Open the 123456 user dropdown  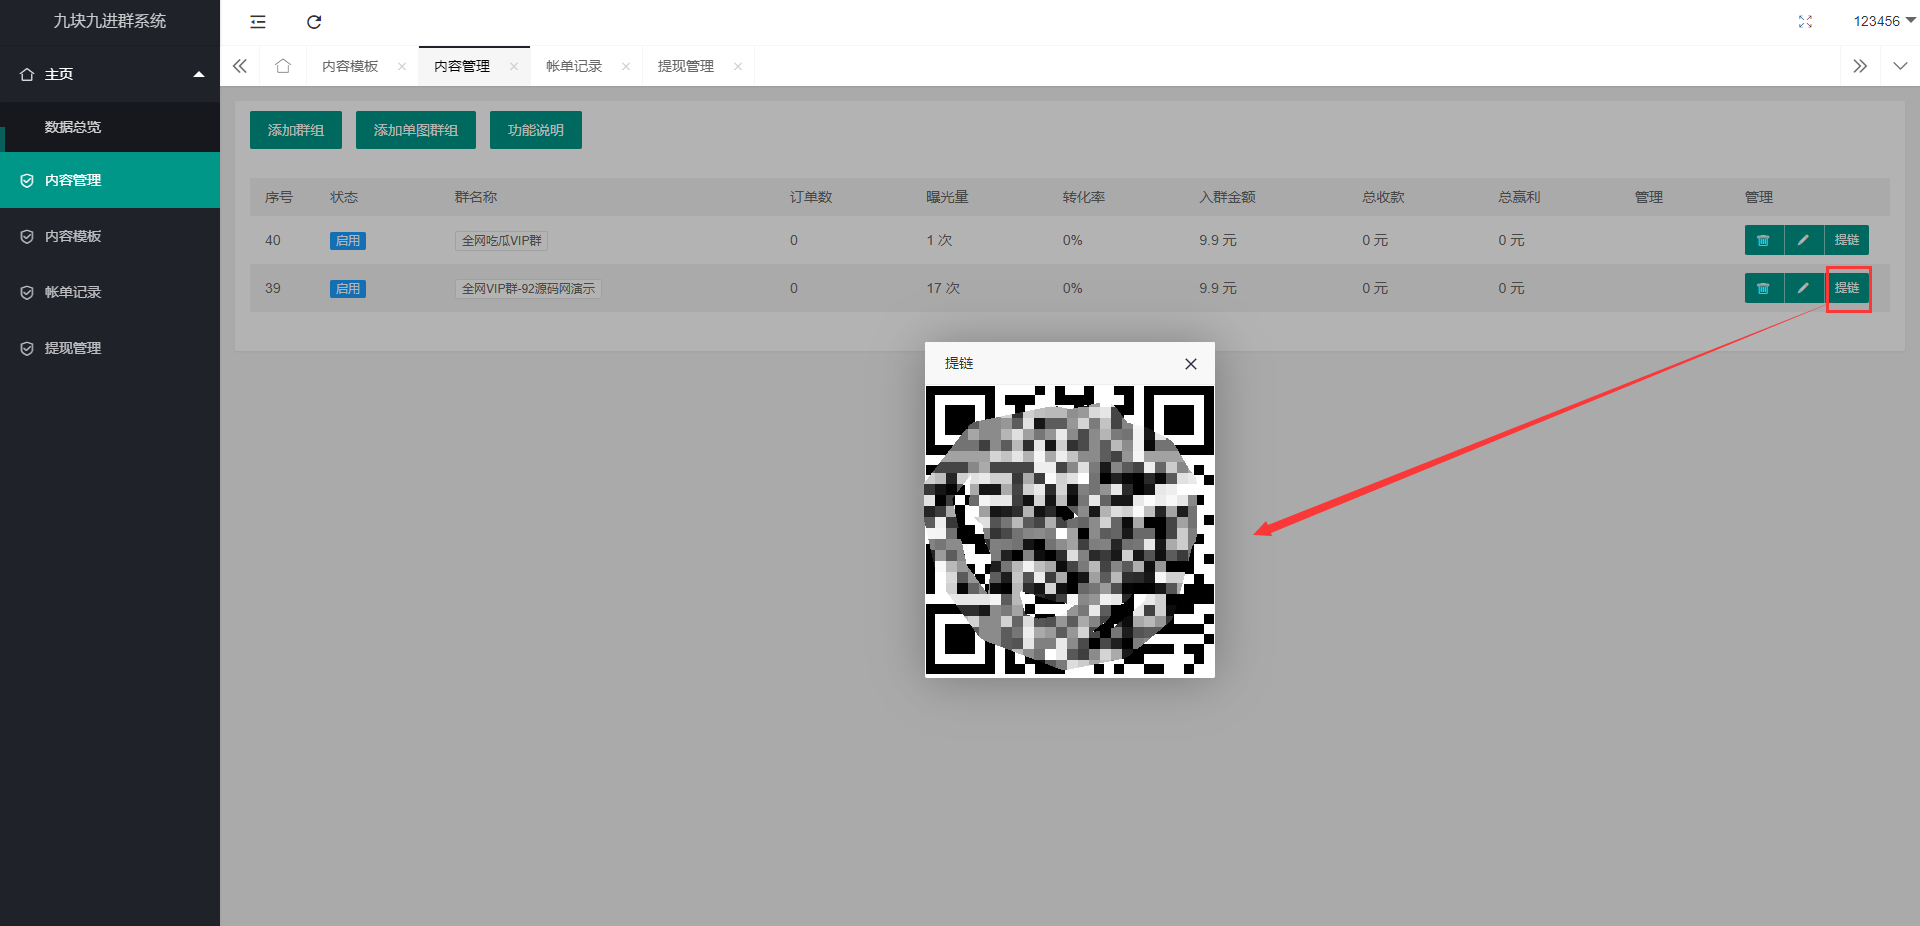click(1884, 21)
